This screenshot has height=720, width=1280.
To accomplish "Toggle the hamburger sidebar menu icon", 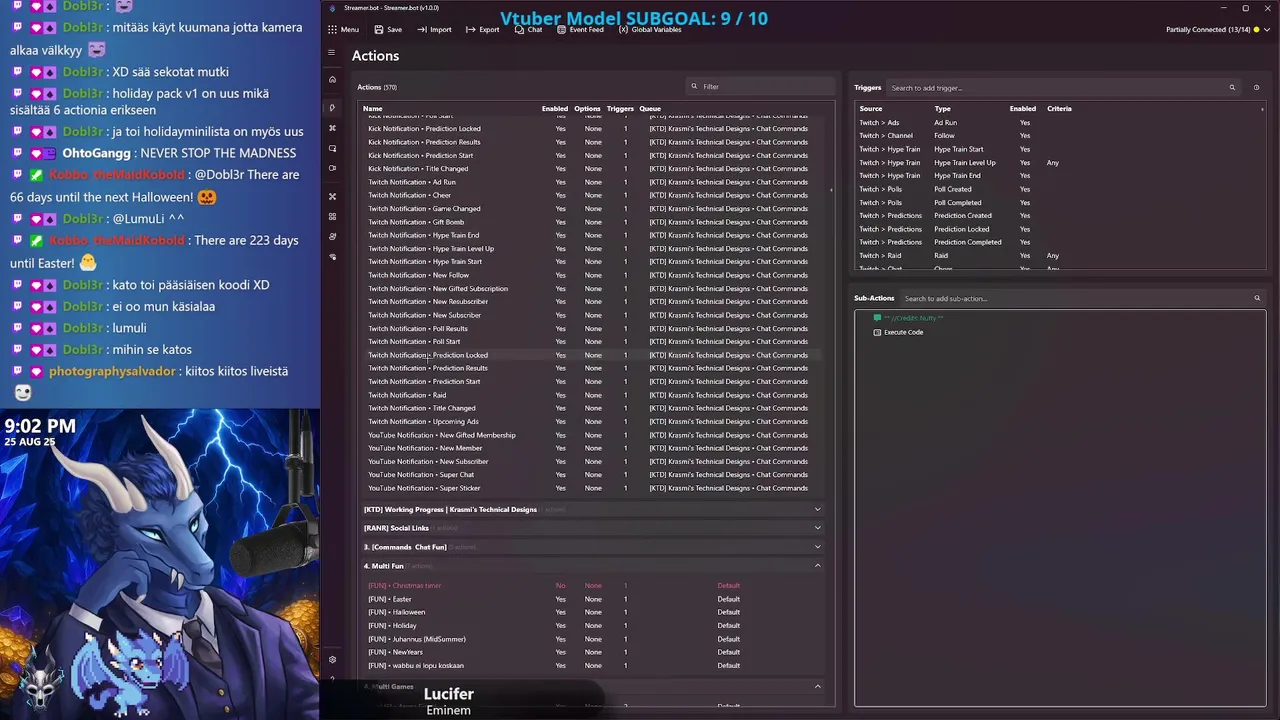I will click(331, 52).
